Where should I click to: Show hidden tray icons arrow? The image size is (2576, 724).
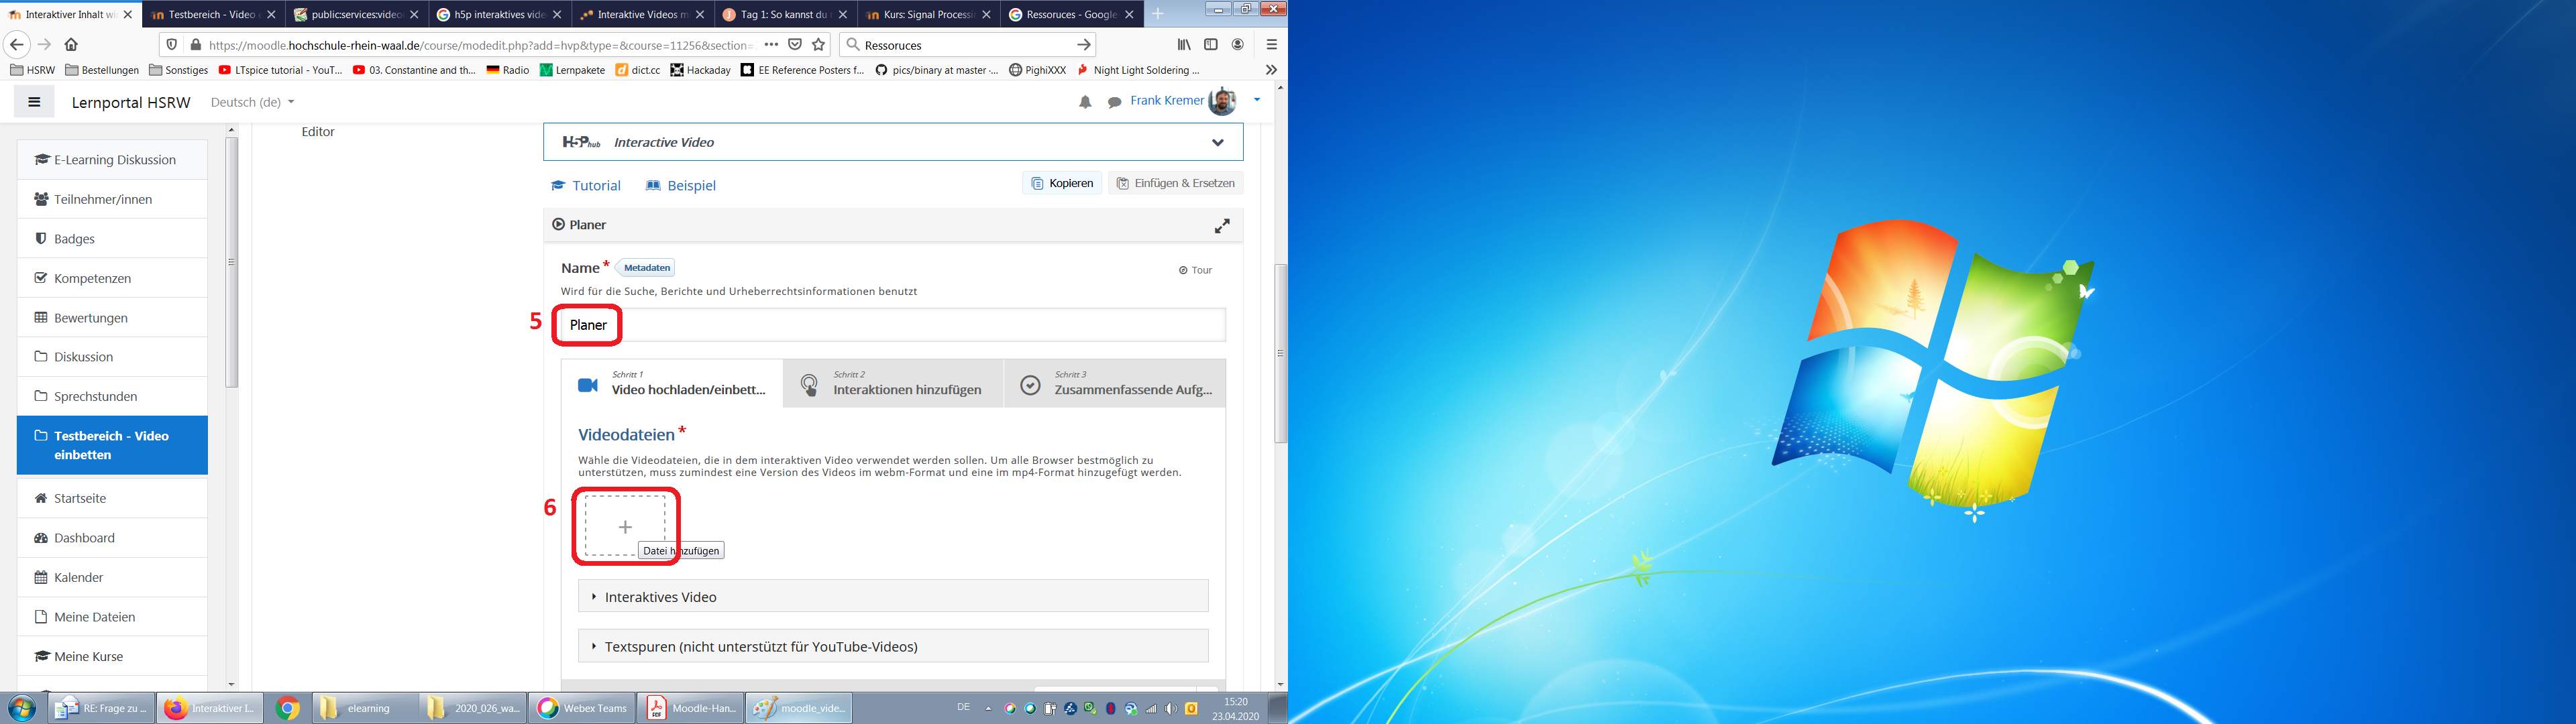[988, 708]
